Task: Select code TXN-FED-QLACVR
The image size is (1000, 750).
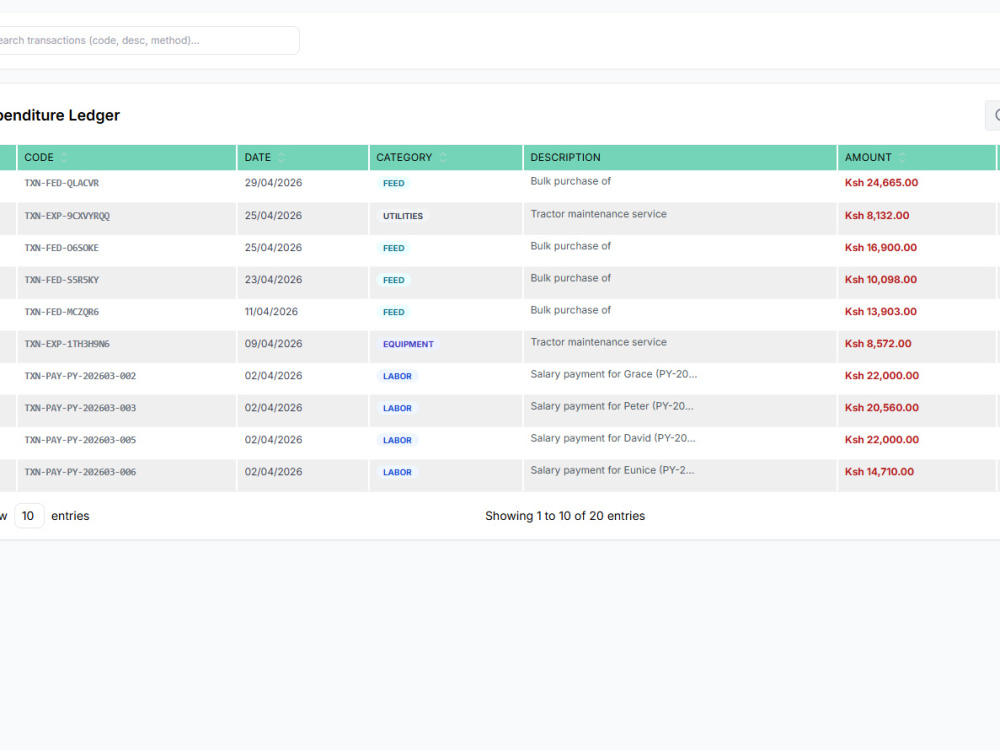Action: [62, 183]
